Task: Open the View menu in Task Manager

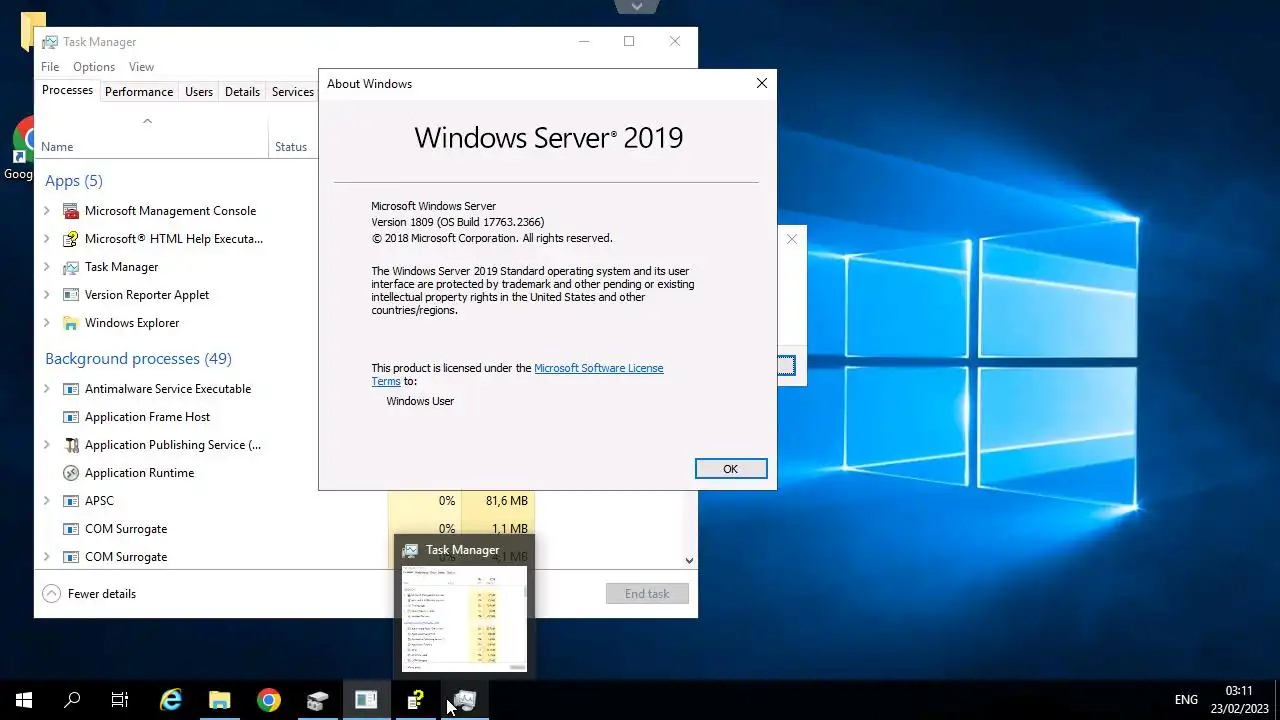Action: (x=141, y=67)
